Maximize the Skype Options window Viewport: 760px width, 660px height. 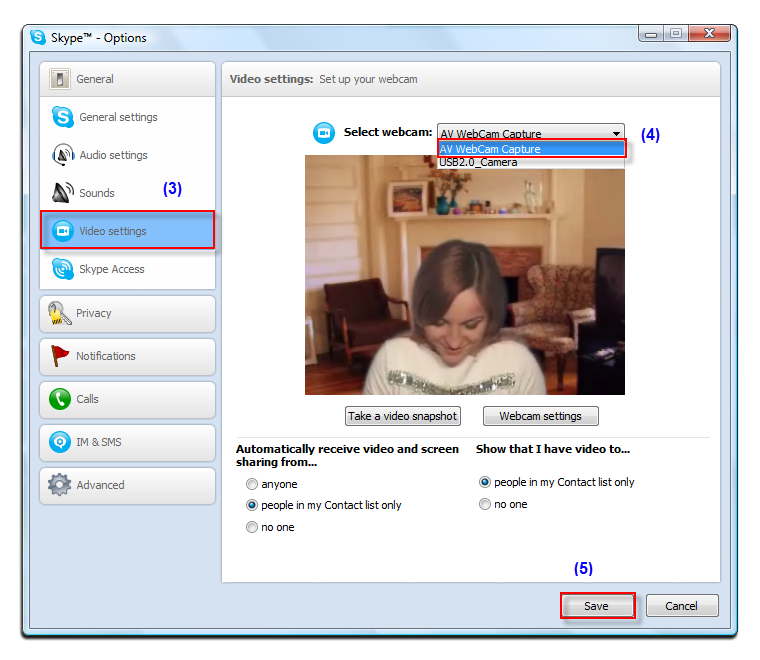tap(676, 34)
